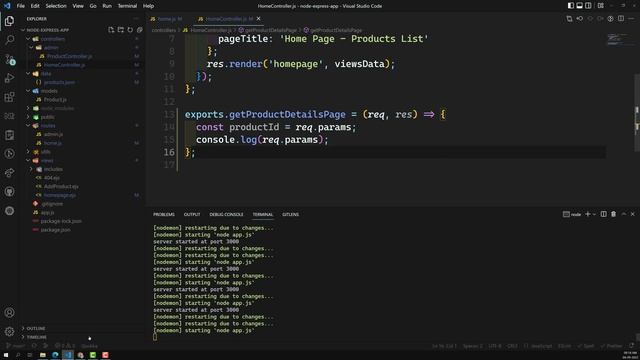Collapse all folders in Explorer
Image resolution: width=640 pixels, height=360 pixels.
tap(140, 30)
